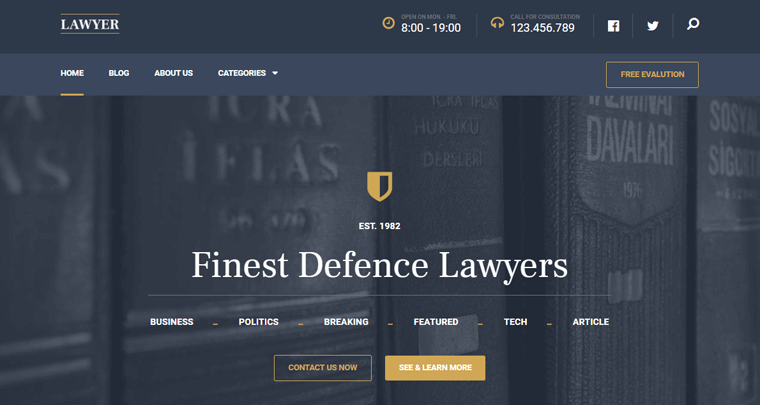Viewport: 760px width, 405px height.
Task: Click the phone number 123.456.789
Action: click(x=542, y=28)
